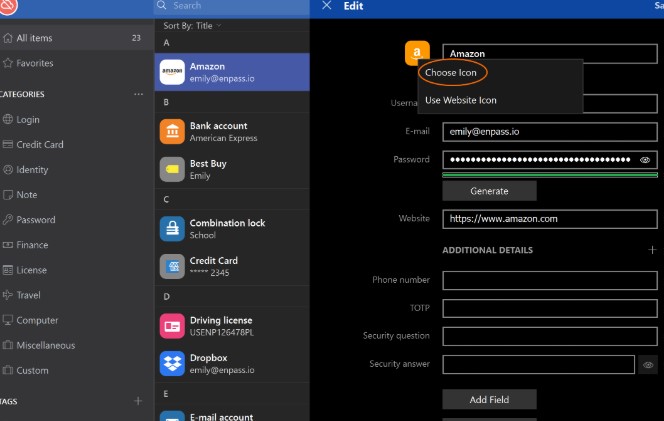Close the Edit panel with X

[x=327, y=6]
